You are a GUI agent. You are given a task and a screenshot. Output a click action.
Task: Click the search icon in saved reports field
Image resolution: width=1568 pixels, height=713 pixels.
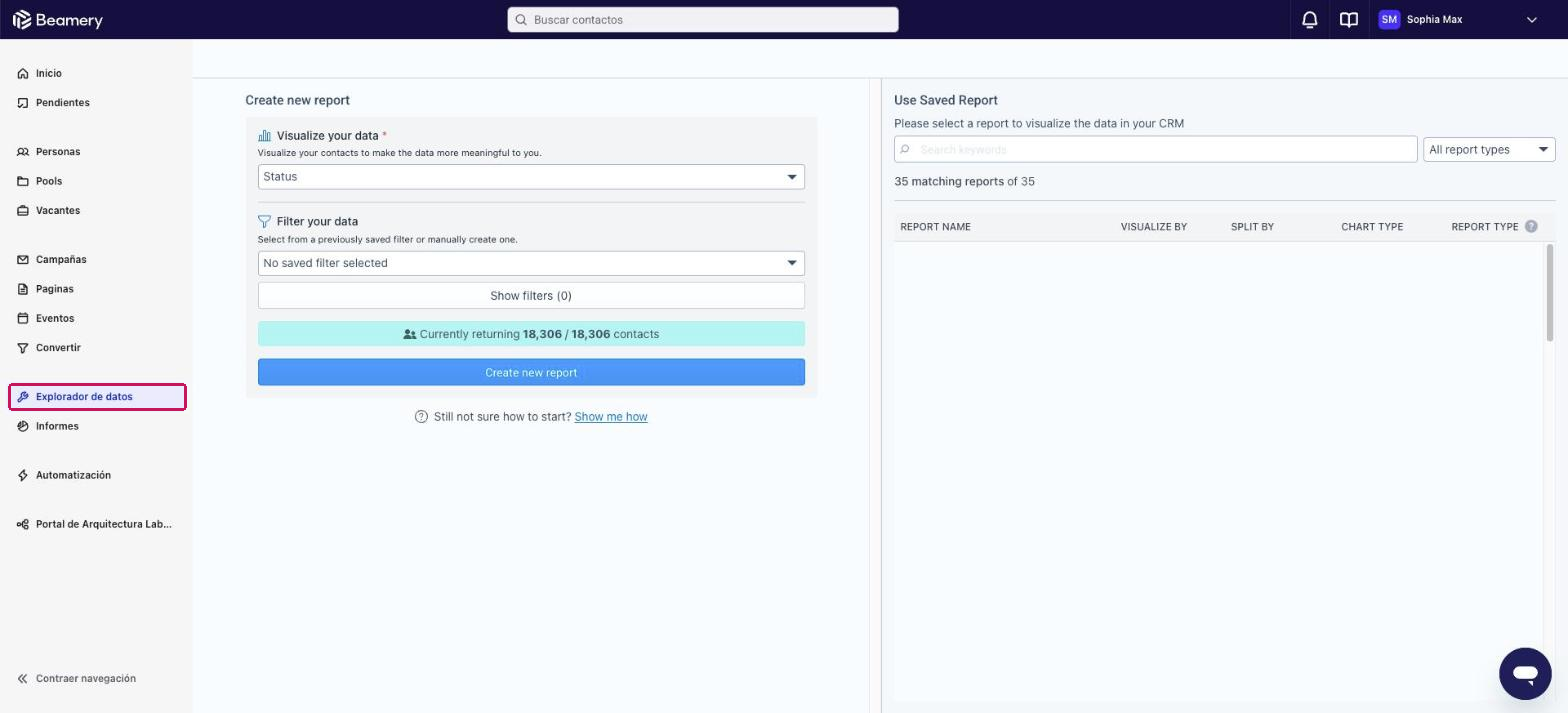[x=905, y=150]
